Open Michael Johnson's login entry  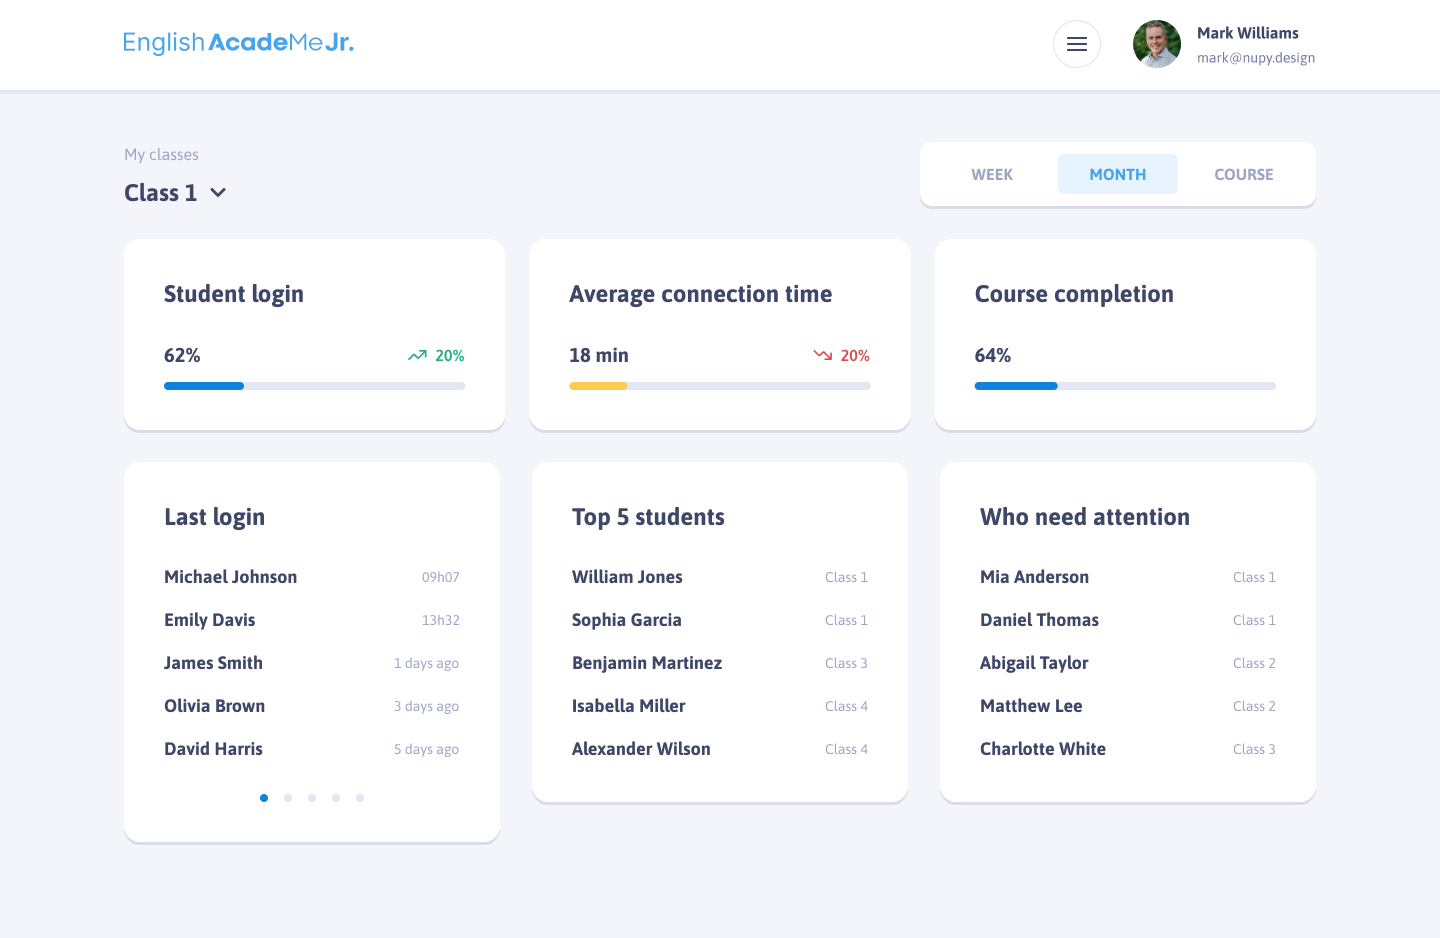[x=231, y=577]
